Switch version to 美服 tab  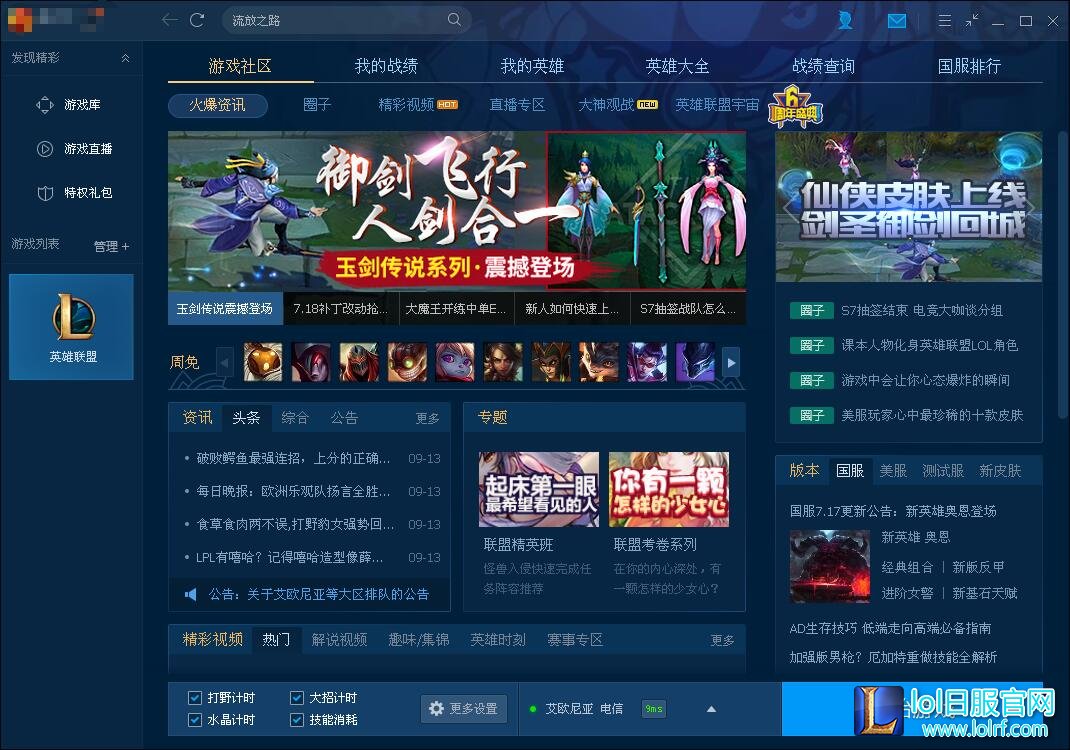[893, 471]
